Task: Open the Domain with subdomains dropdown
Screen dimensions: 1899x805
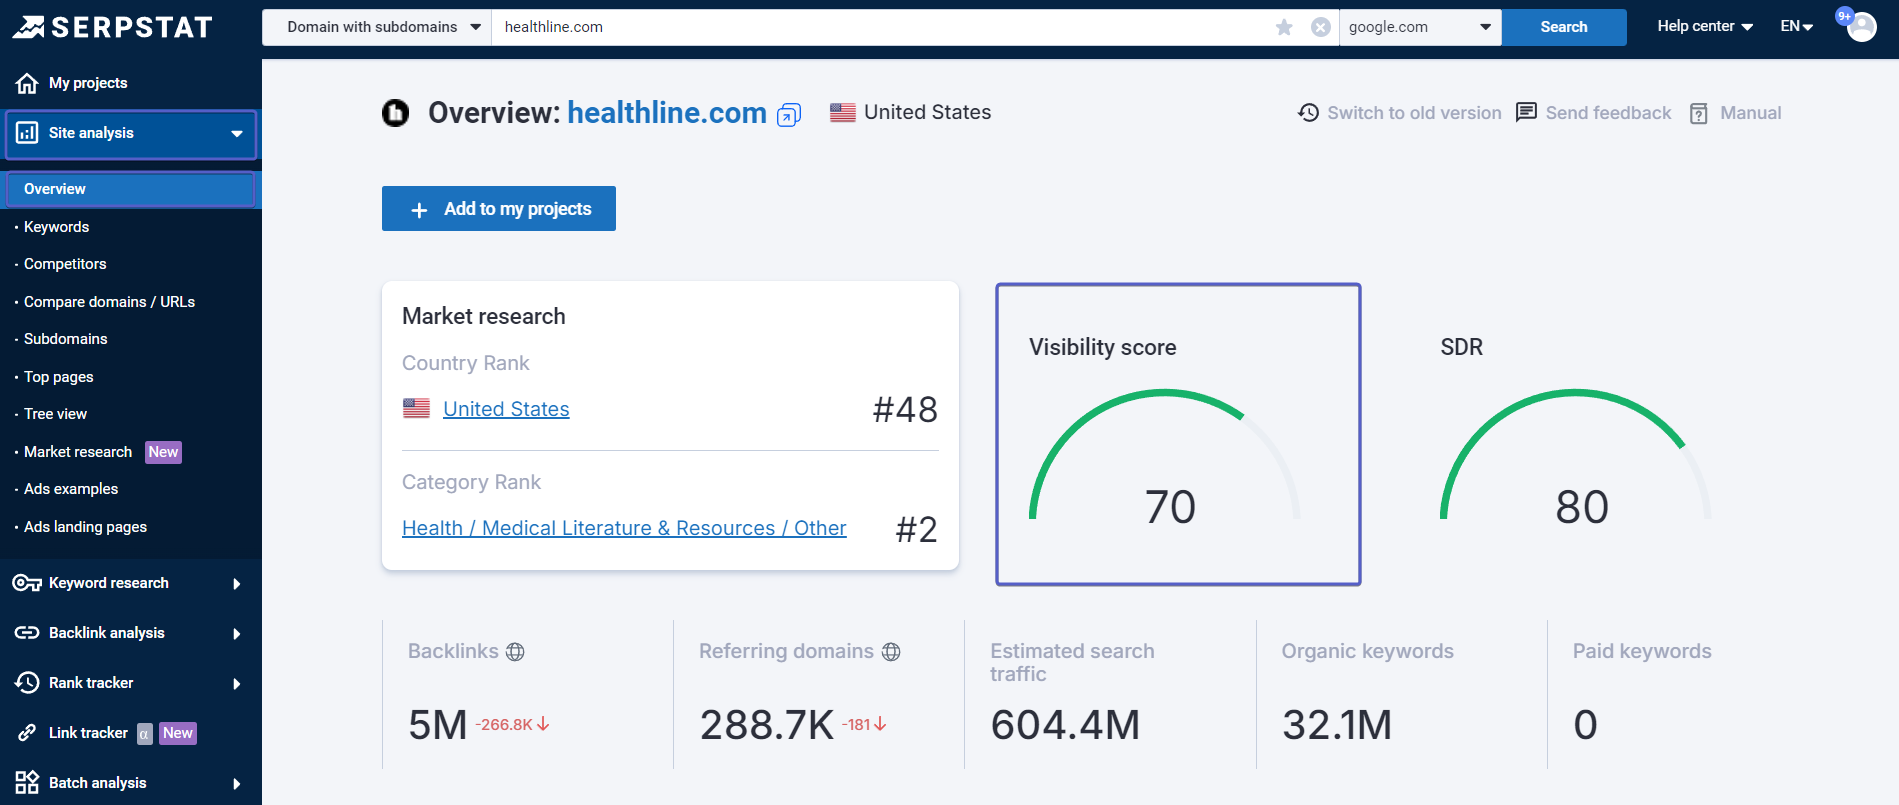Action: click(382, 27)
